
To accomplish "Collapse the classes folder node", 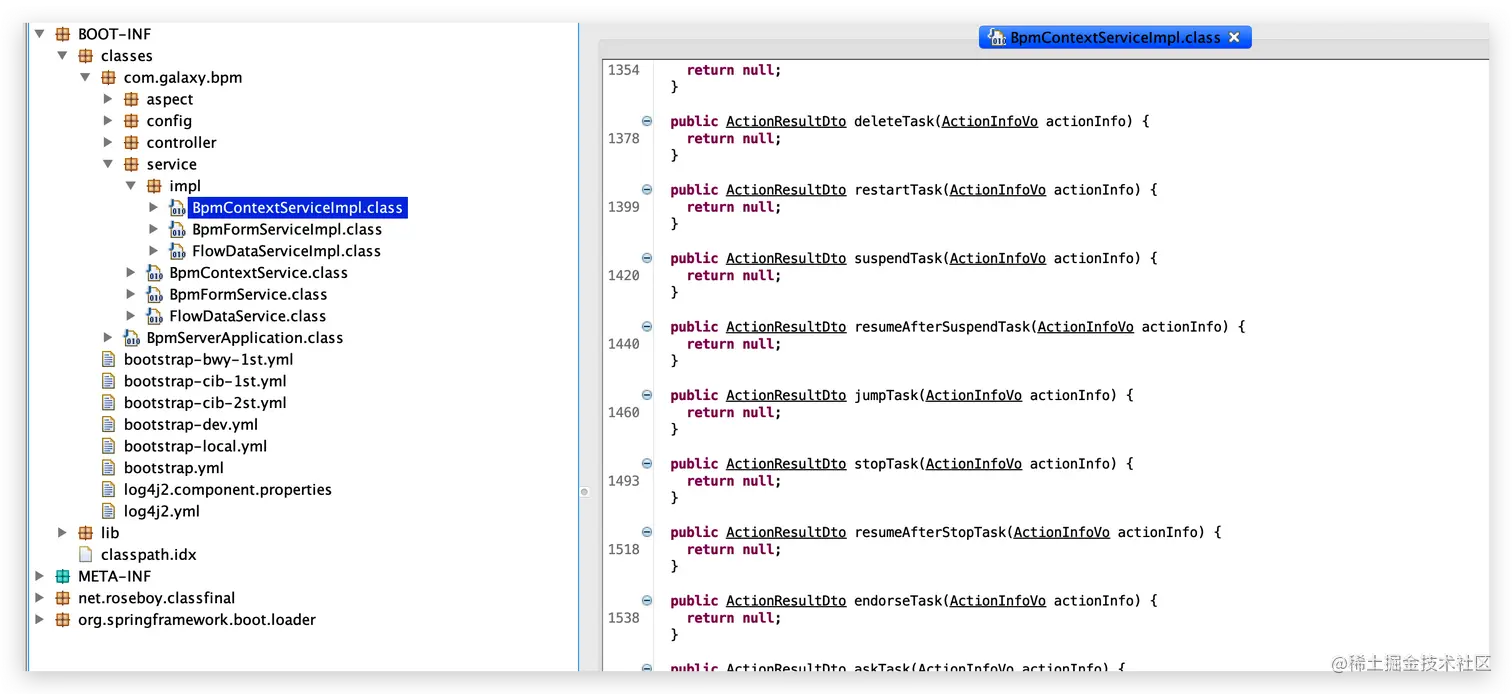I will pyautogui.click(x=63, y=56).
